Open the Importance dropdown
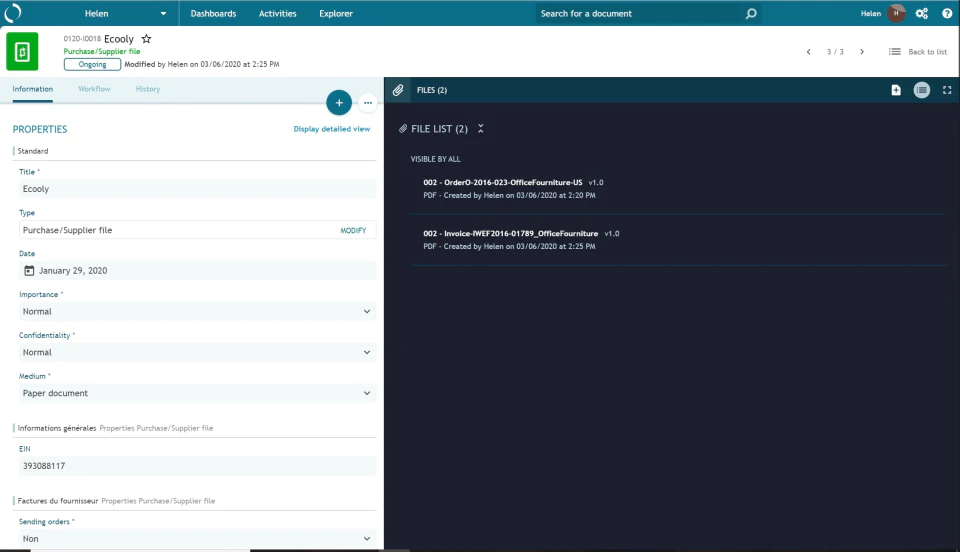This screenshot has height=552, width=960. 197,311
